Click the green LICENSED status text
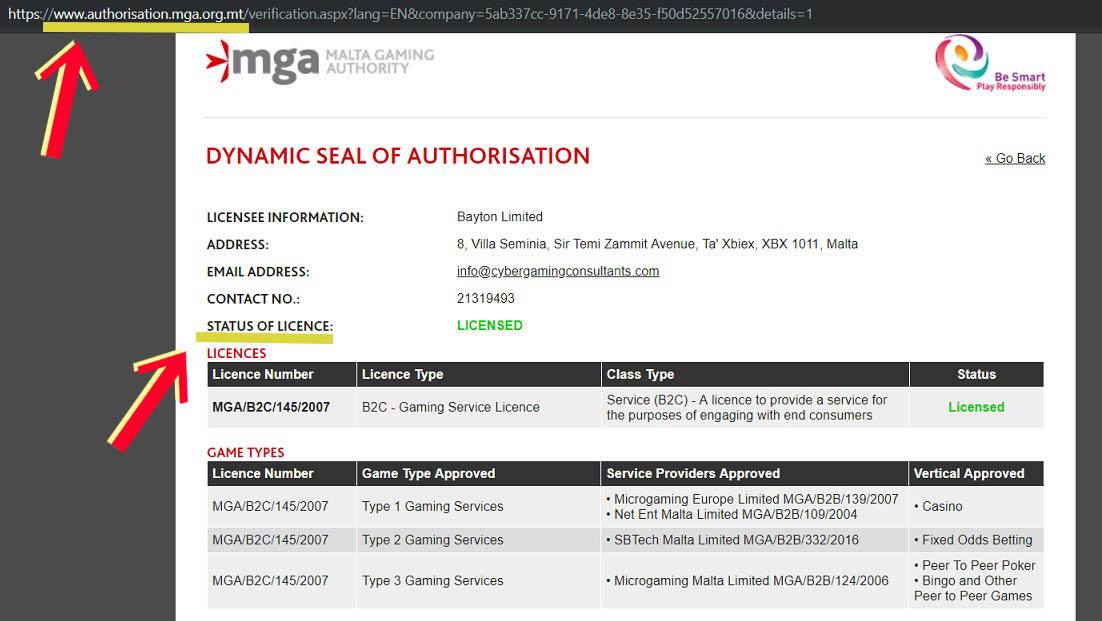The image size is (1102, 621). [490, 325]
